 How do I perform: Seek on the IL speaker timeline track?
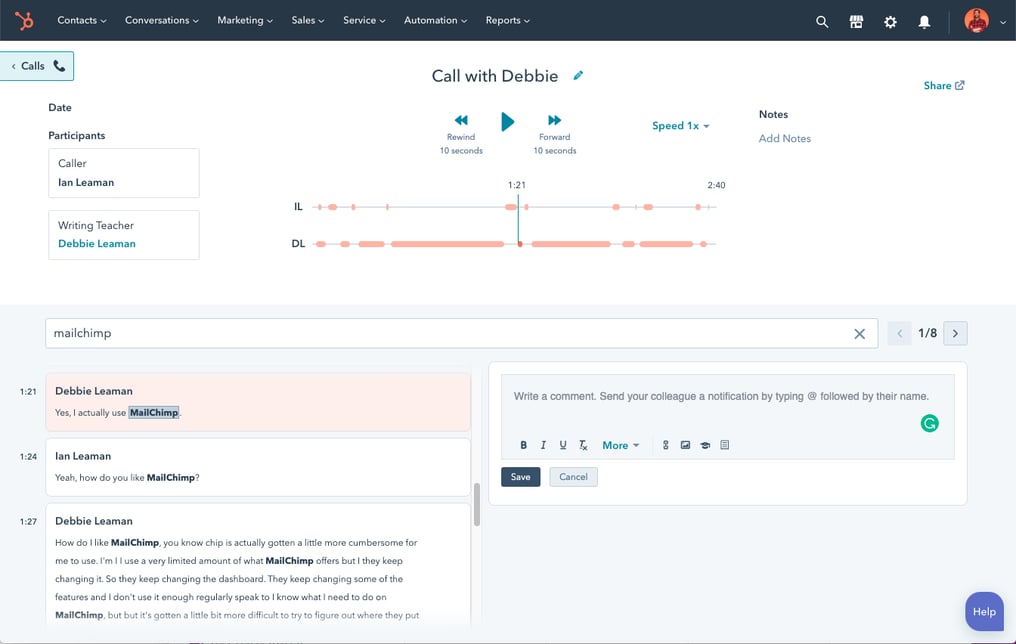tap(514, 207)
